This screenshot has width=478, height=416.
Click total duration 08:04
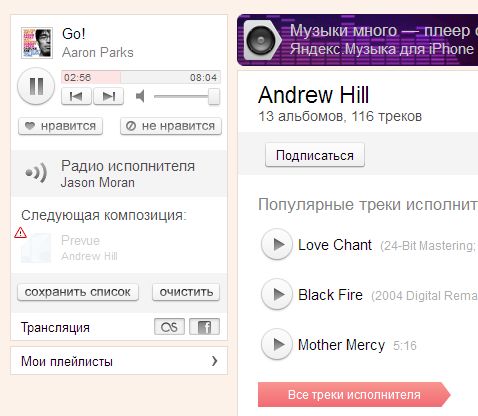(203, 78)
